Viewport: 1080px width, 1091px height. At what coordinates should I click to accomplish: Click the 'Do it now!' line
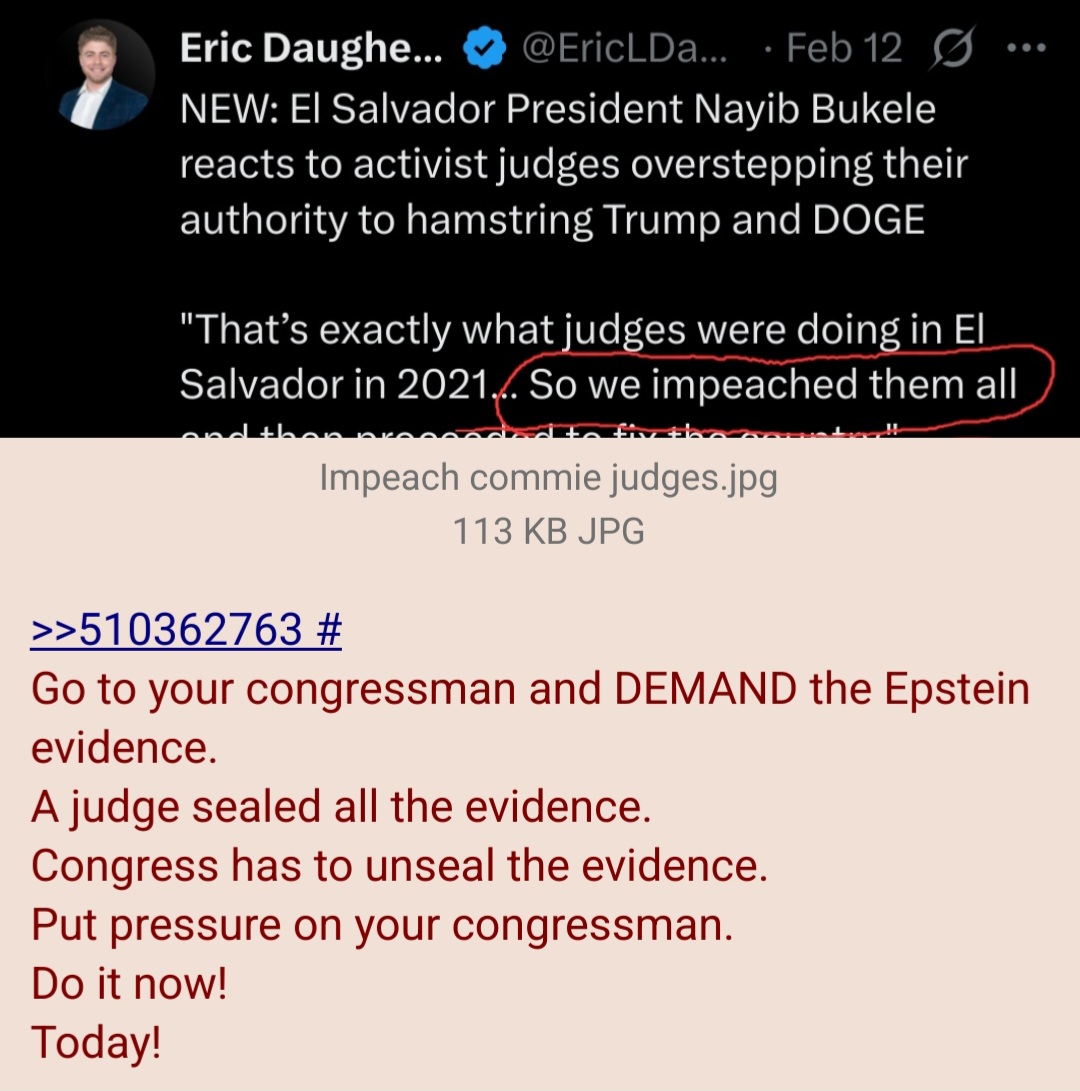[x=129, y=984]
